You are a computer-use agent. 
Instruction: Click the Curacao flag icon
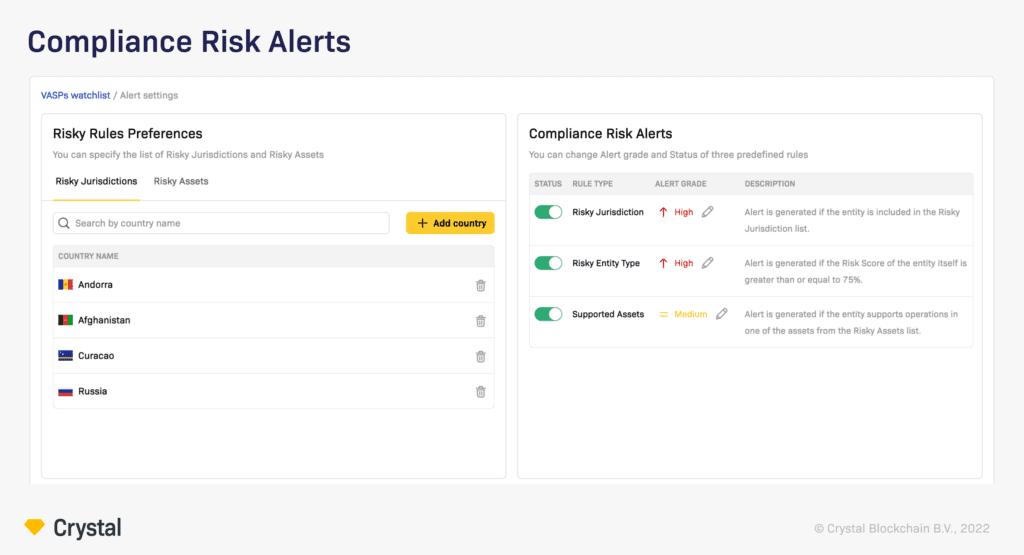coord(65,356)
